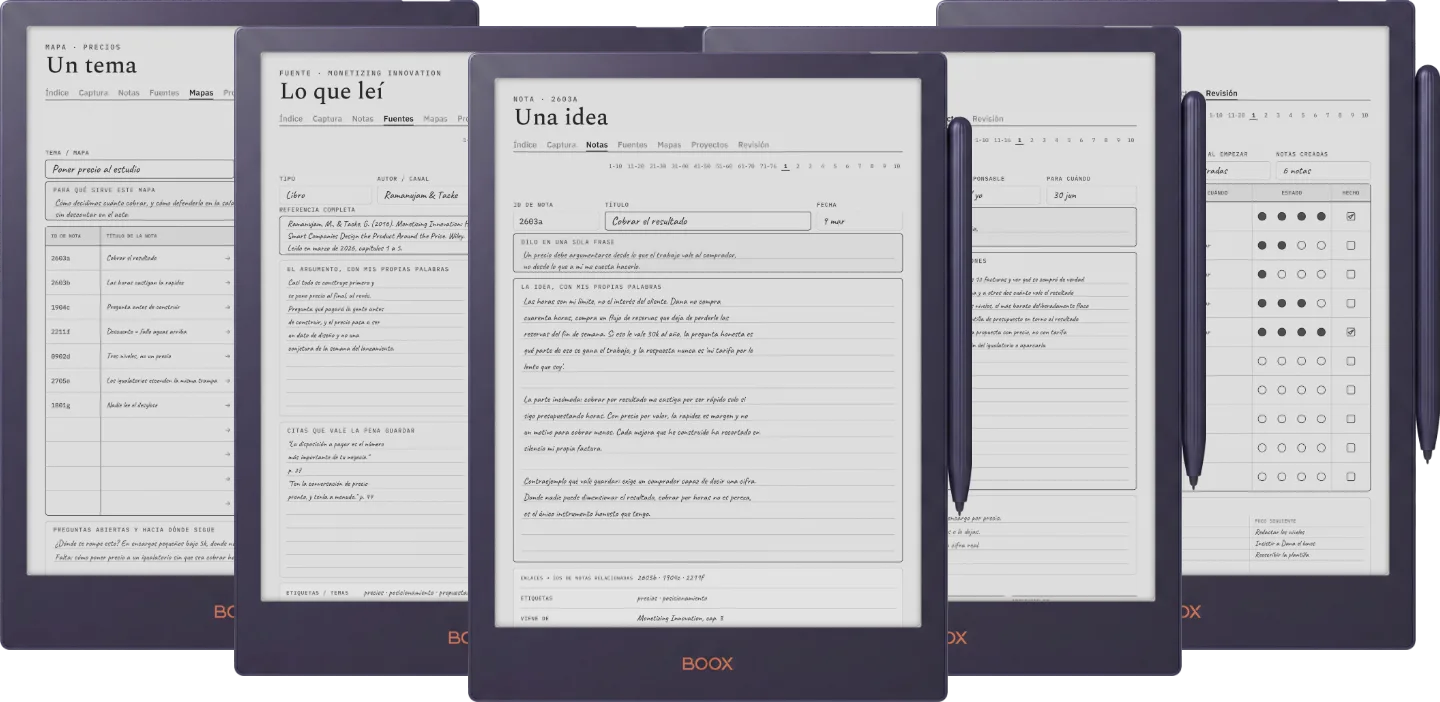This screenshot has width=1440, height=702.
Task: Open Mapas tab on Lo que leí page
Action: click(x=435, y=119)
